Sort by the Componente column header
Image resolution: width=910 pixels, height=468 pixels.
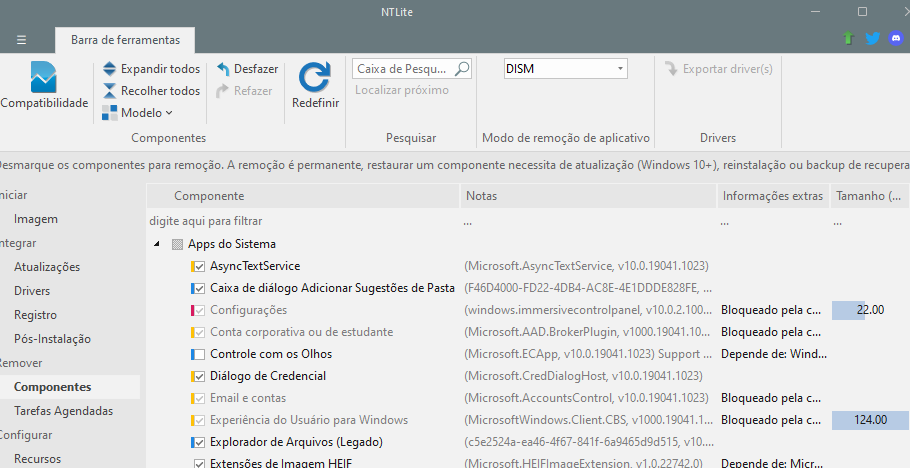click(x=303, y=196)
